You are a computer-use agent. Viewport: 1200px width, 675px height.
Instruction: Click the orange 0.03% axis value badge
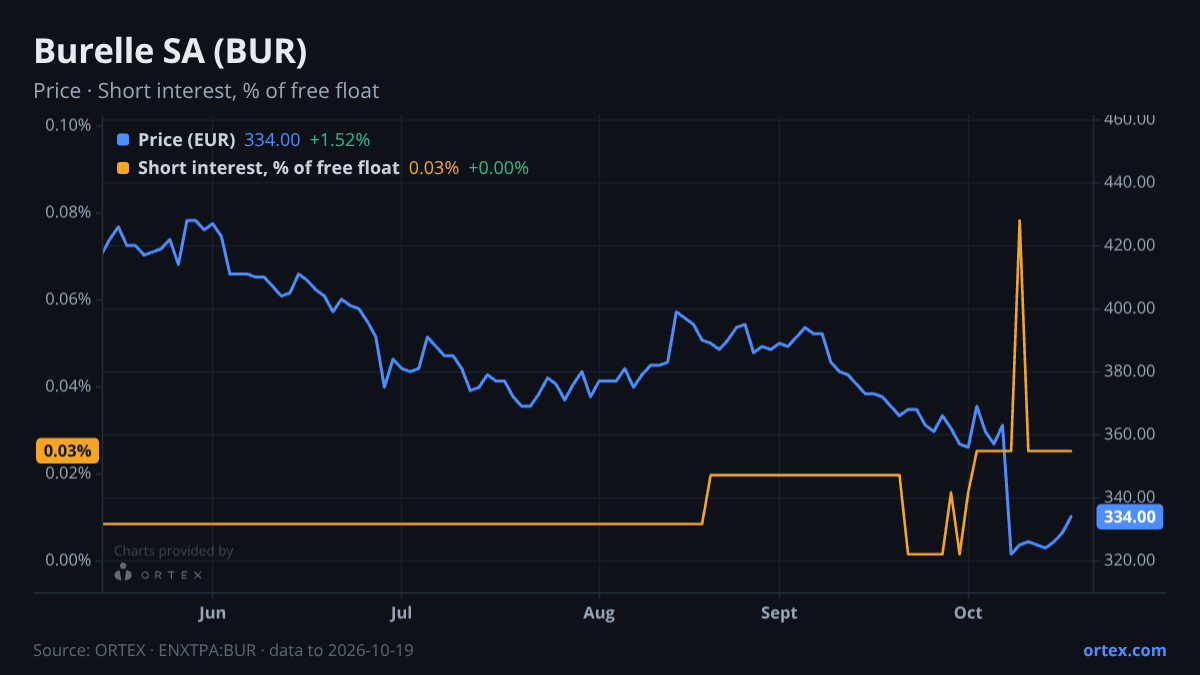pos(69,451)
